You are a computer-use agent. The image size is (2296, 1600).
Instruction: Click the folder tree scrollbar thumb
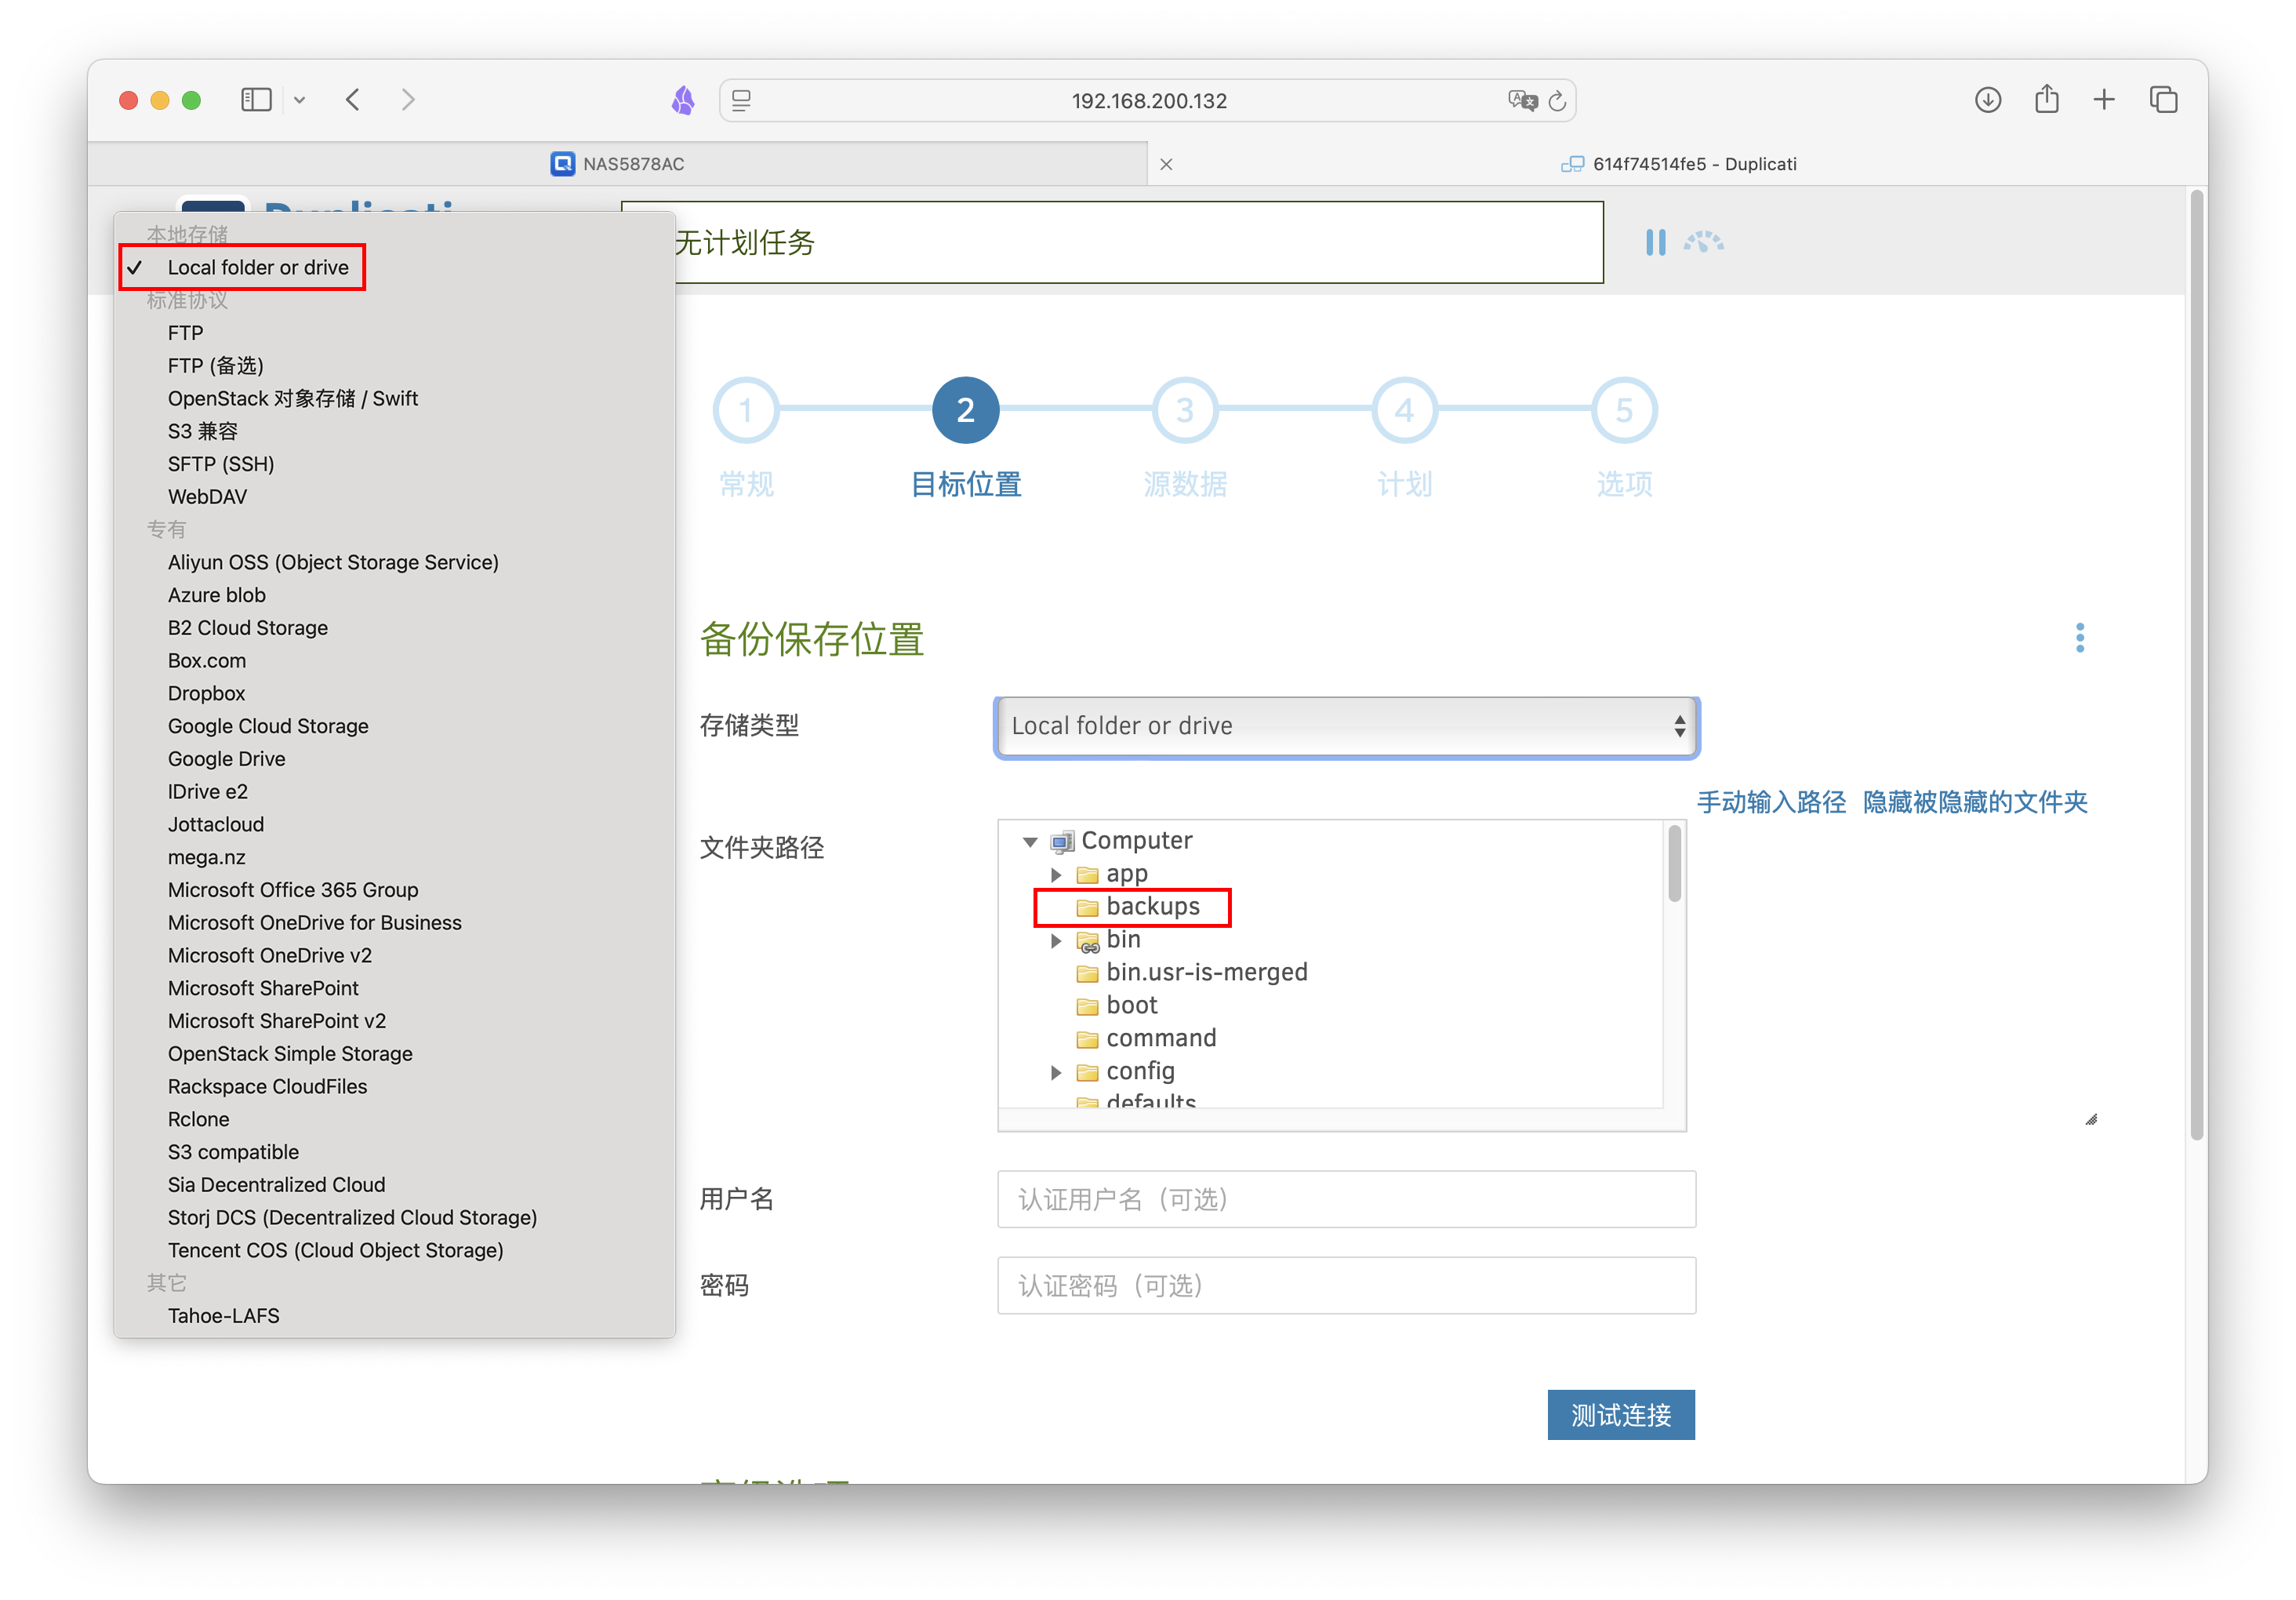[x=1674, y=863]
